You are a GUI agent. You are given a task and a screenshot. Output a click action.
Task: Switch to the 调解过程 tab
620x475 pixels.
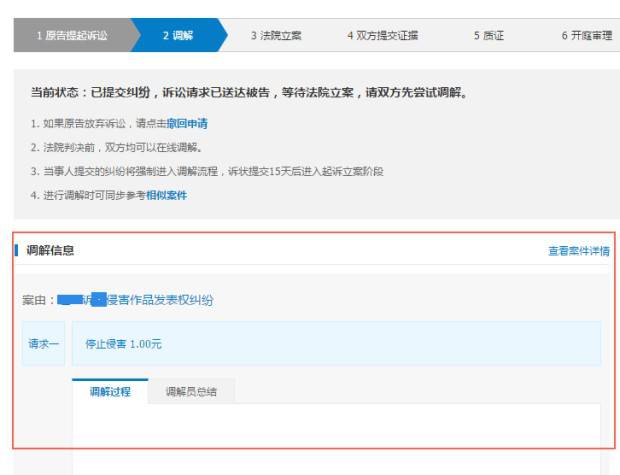click(x=110, y=392)
